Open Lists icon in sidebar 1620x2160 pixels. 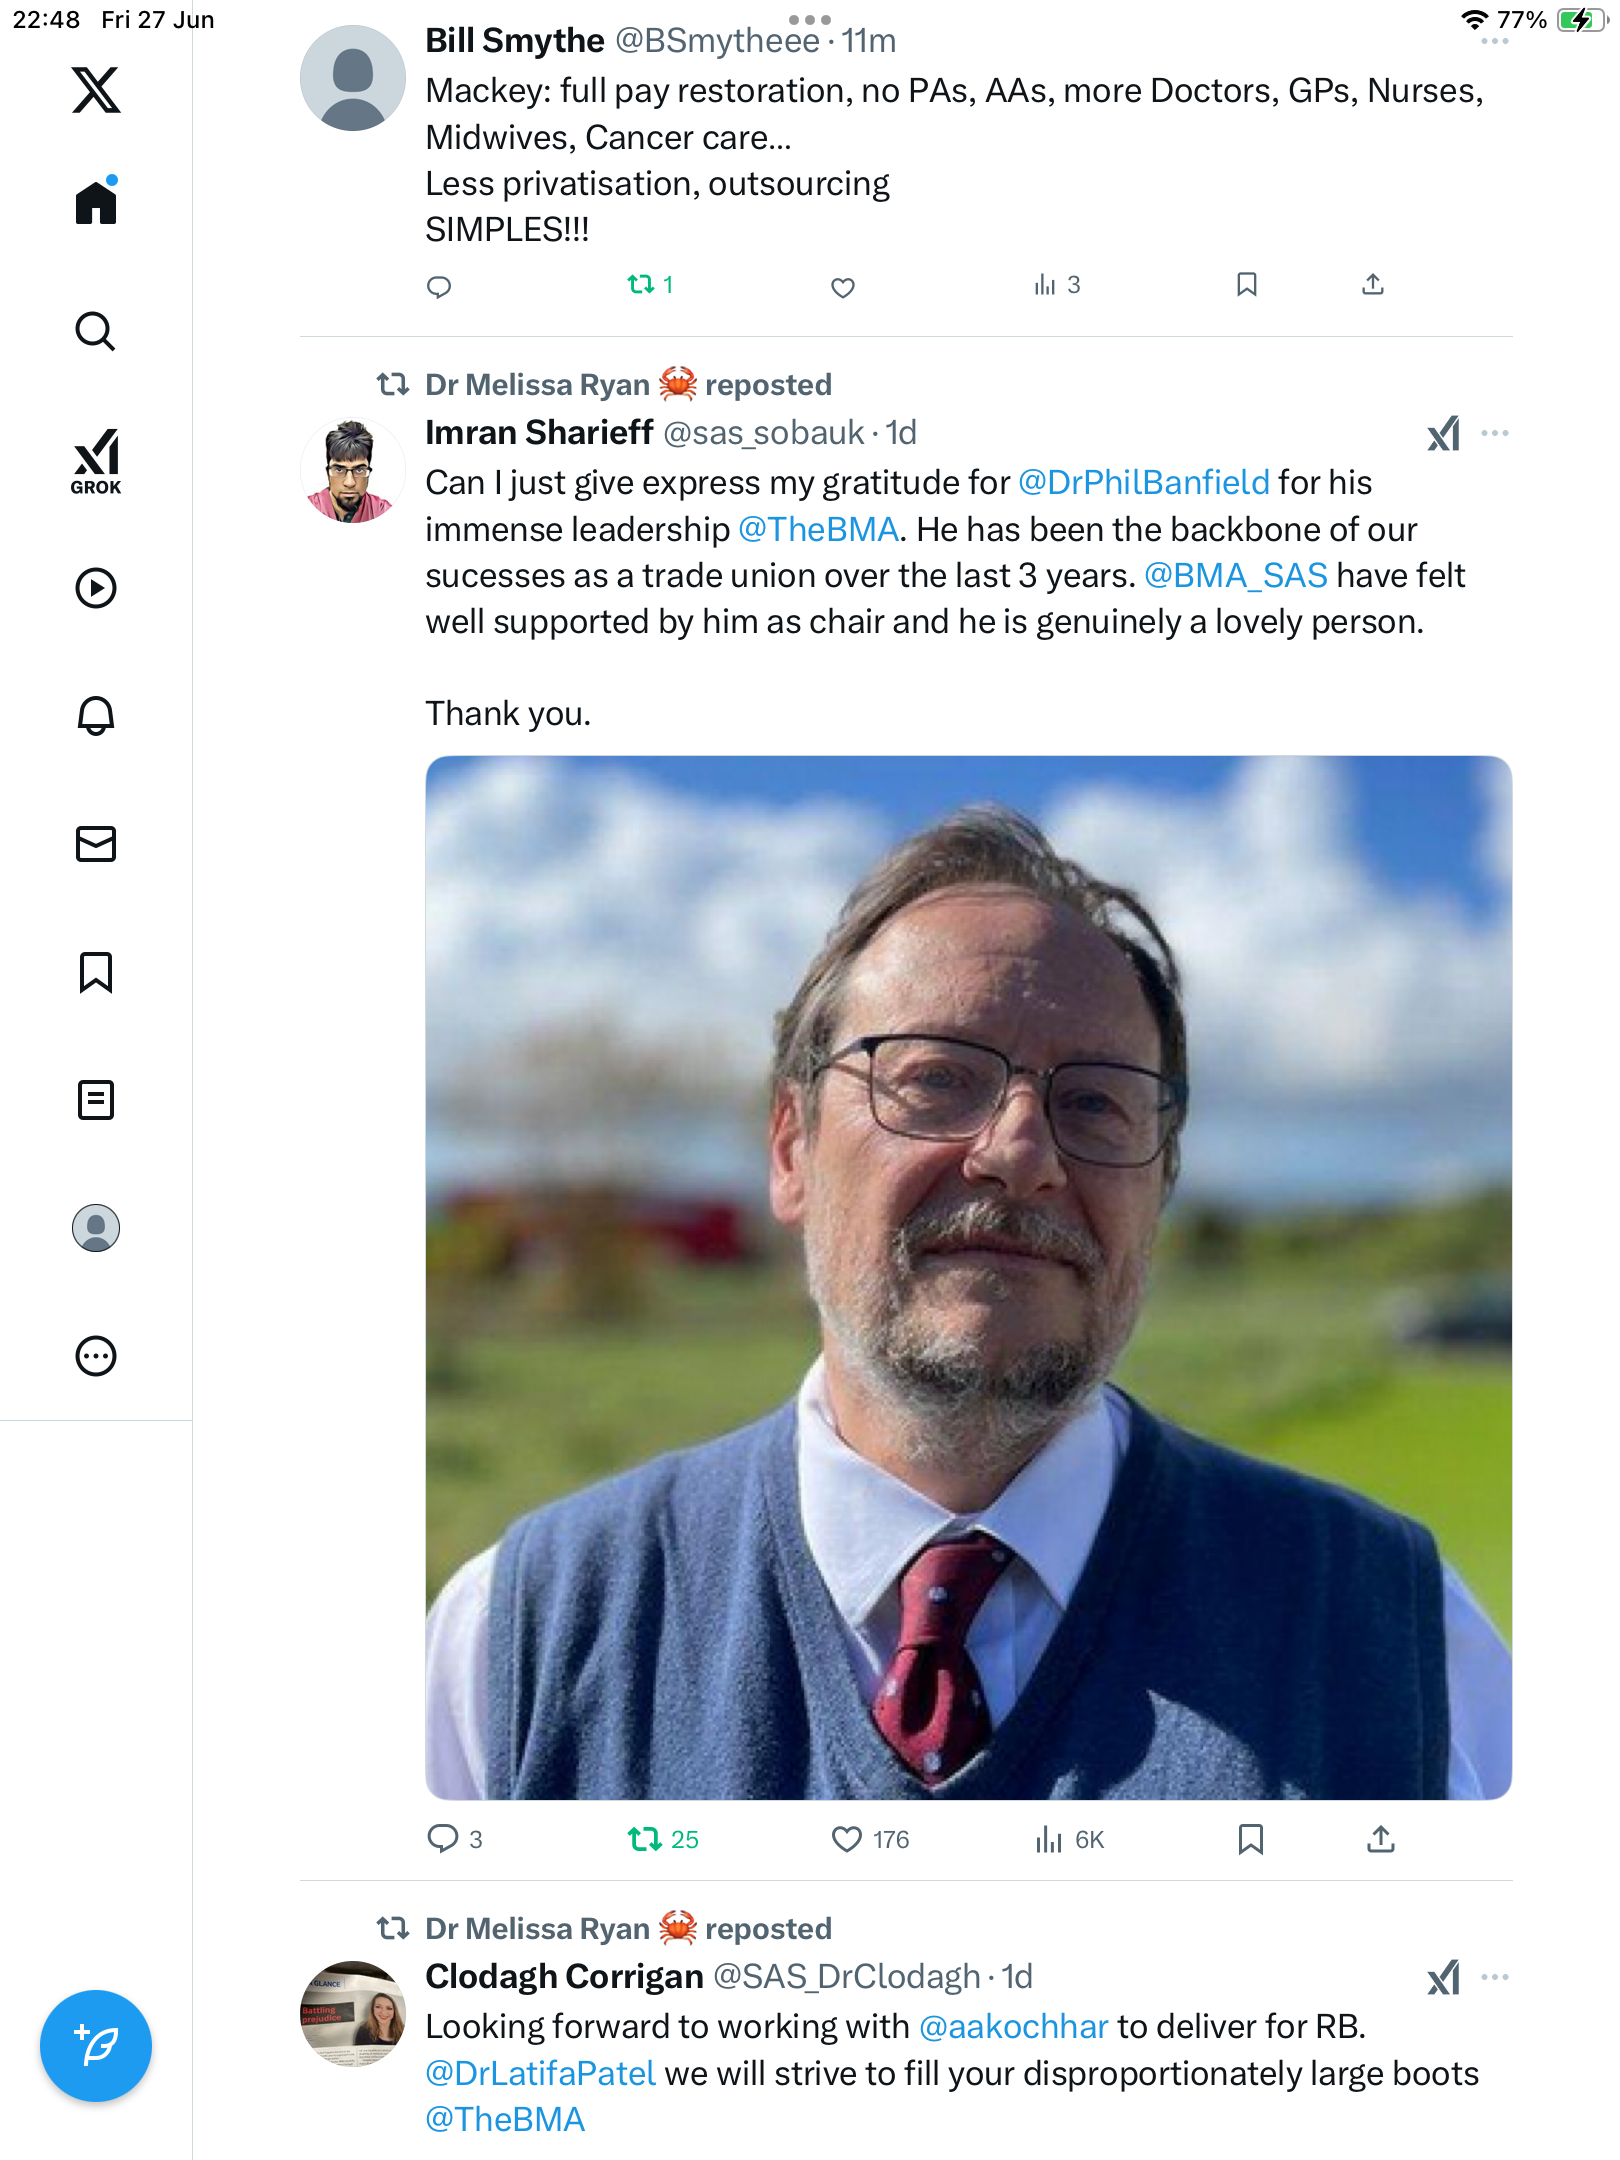pos(96,1100)
